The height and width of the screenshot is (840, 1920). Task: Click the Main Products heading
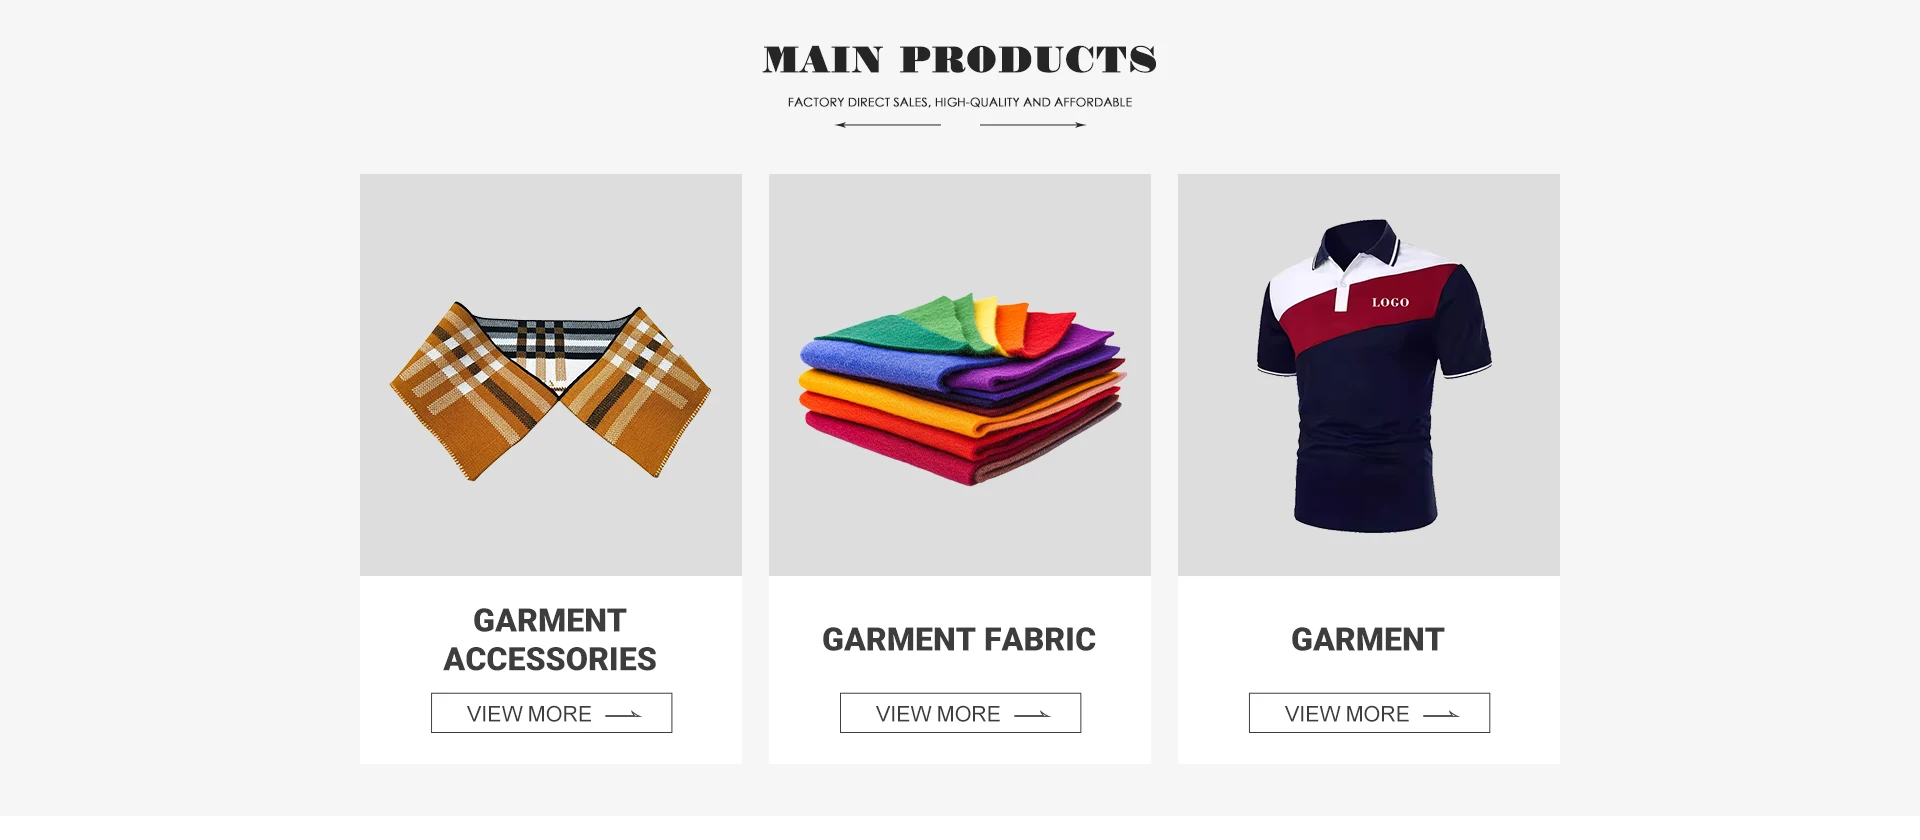[960, 60]
